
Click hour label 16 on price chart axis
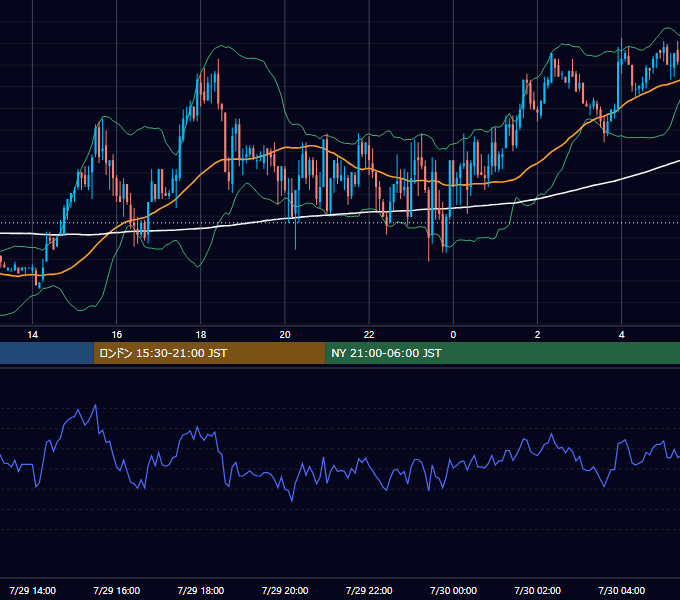click(x=117, y=335)
